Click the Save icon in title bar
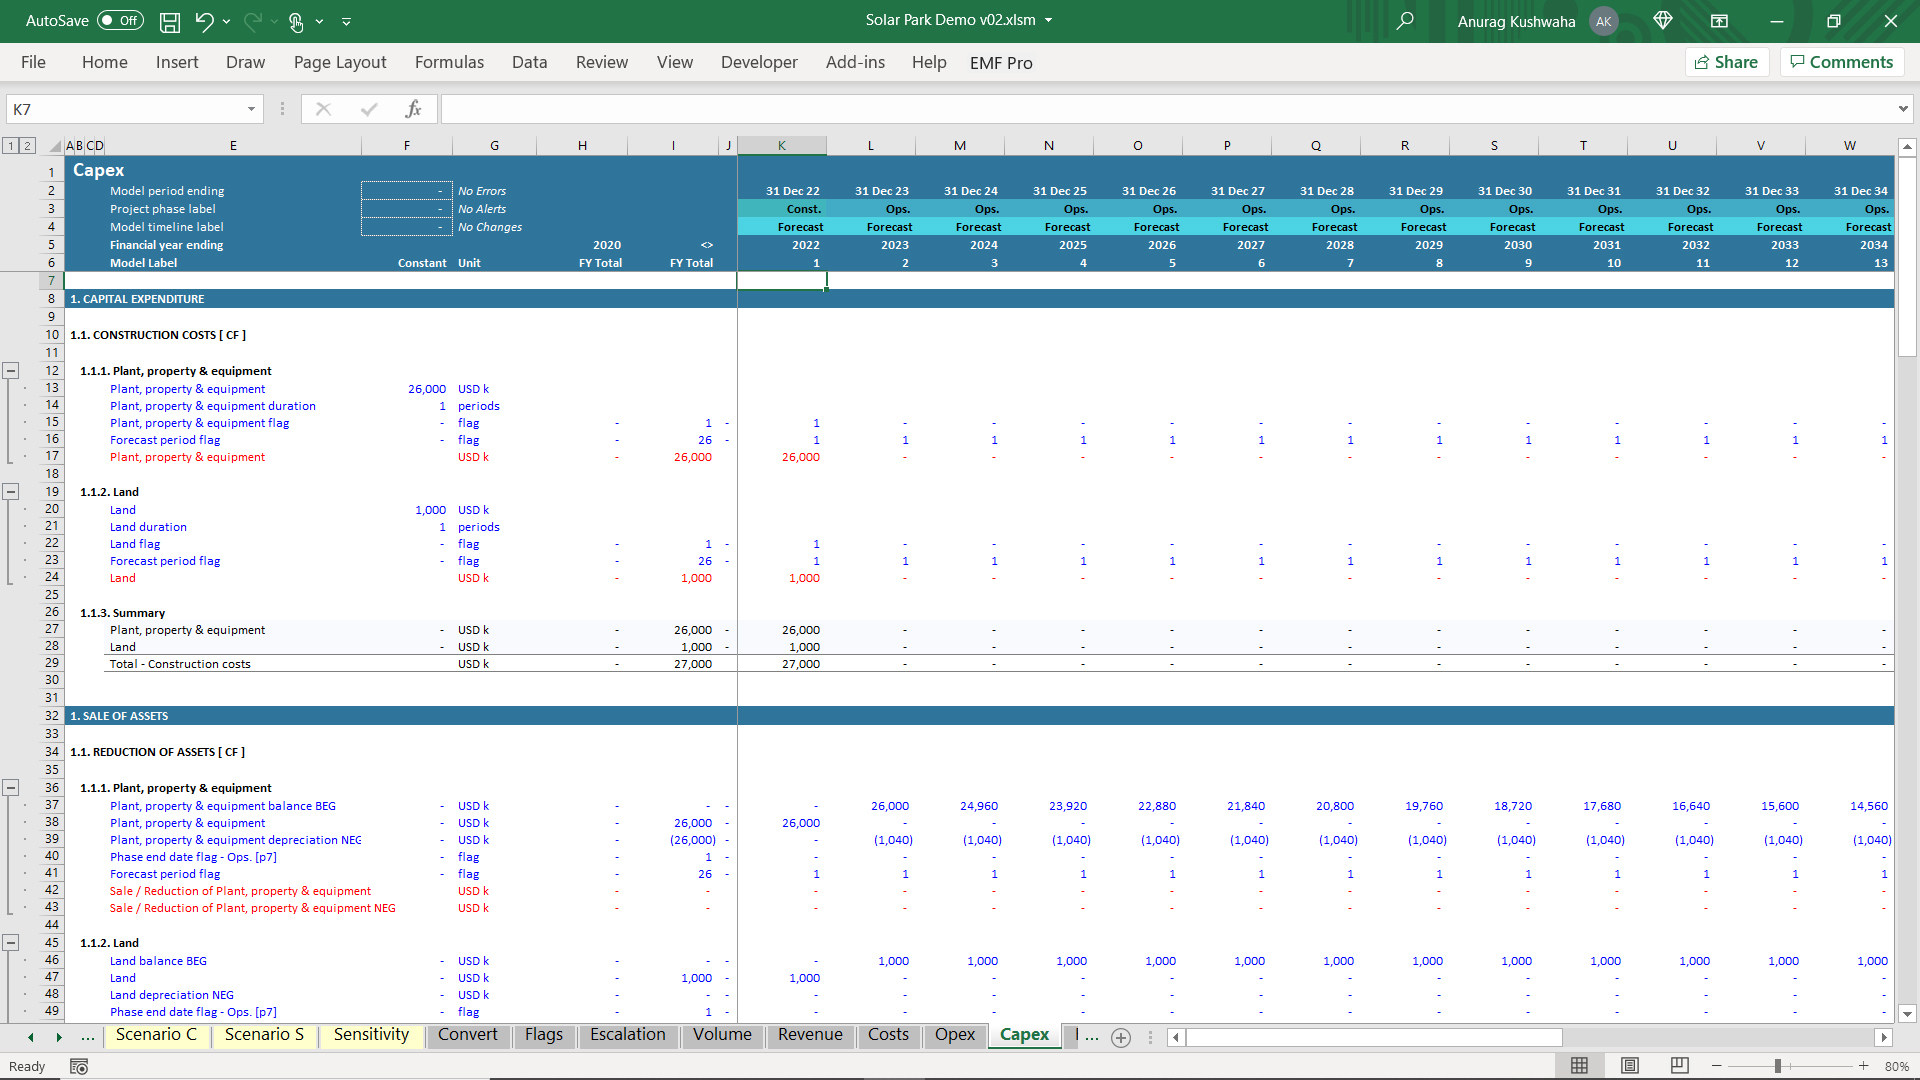The image size is (1920, 1080). pos(170,21)
